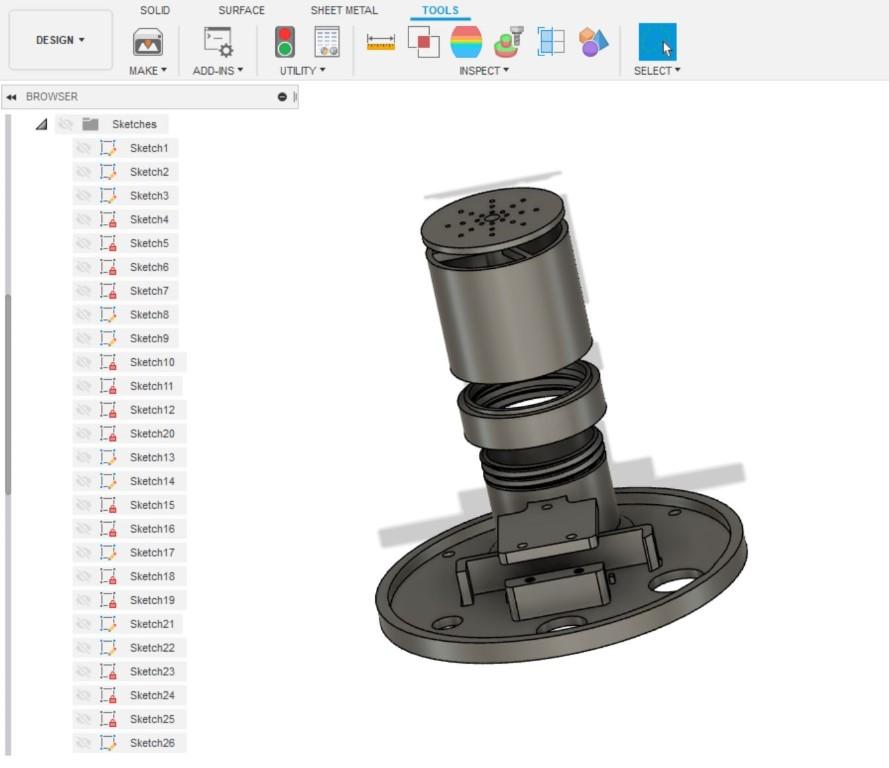889x768 pixels.
Task: Click the Section Analysis icon
Action: click(x=551, y=42)
